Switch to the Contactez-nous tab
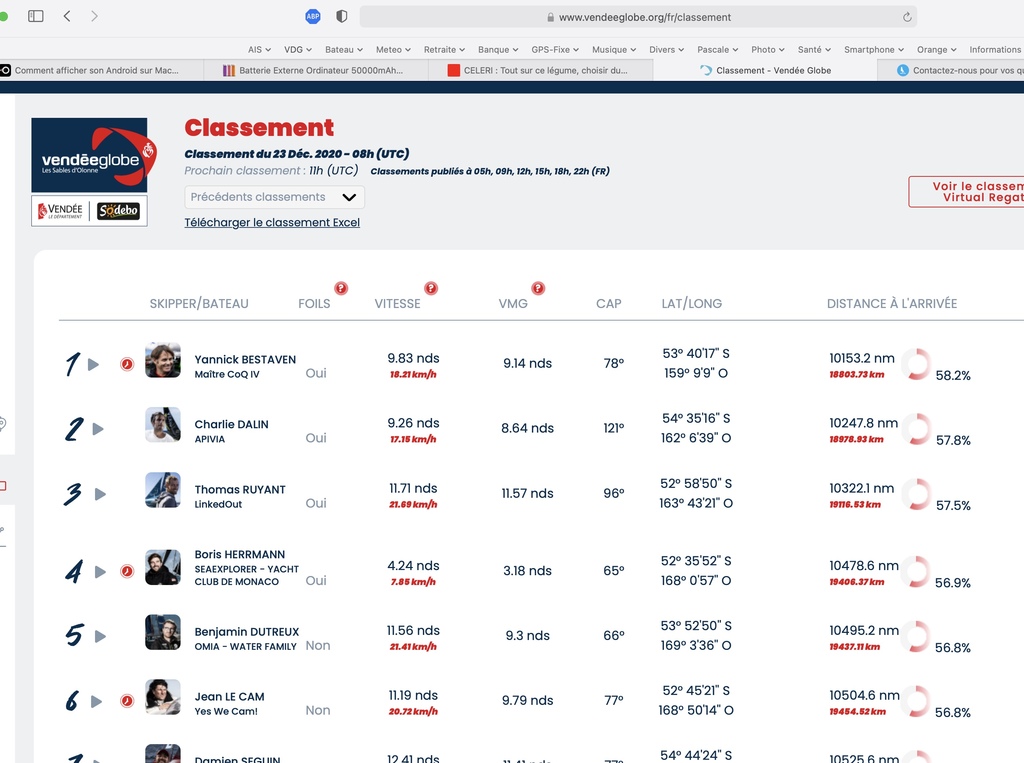 click(x=951, y=71)
